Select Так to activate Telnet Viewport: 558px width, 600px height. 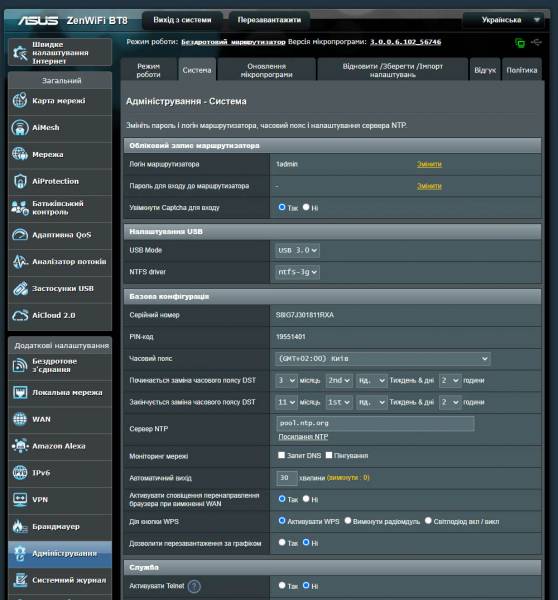click(282, 585)
